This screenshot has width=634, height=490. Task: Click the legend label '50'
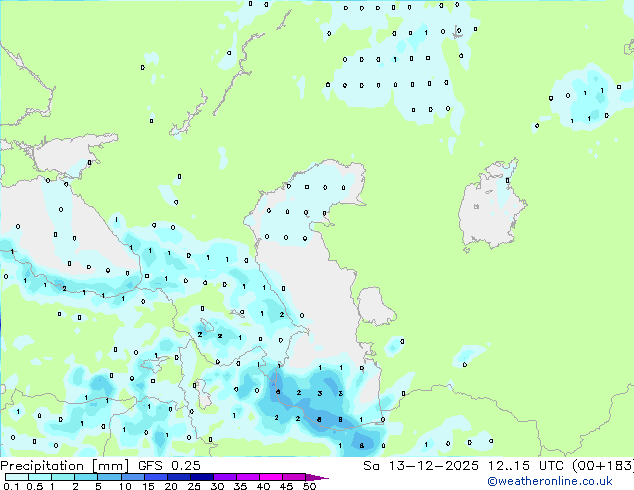tap(309, 486)
